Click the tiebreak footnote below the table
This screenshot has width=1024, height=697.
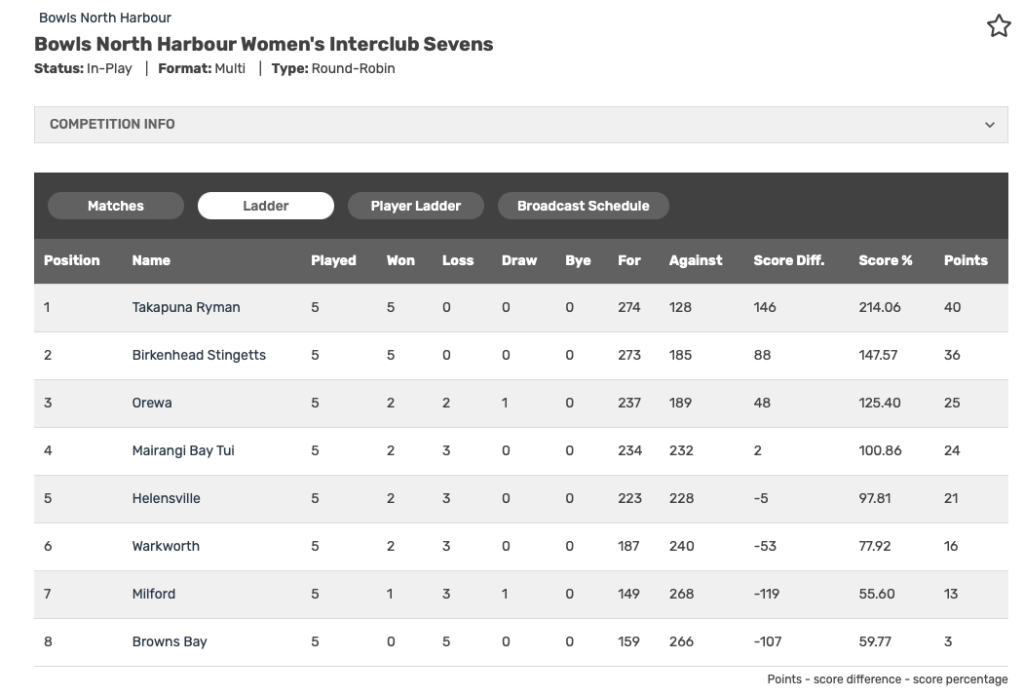point(887,679)
